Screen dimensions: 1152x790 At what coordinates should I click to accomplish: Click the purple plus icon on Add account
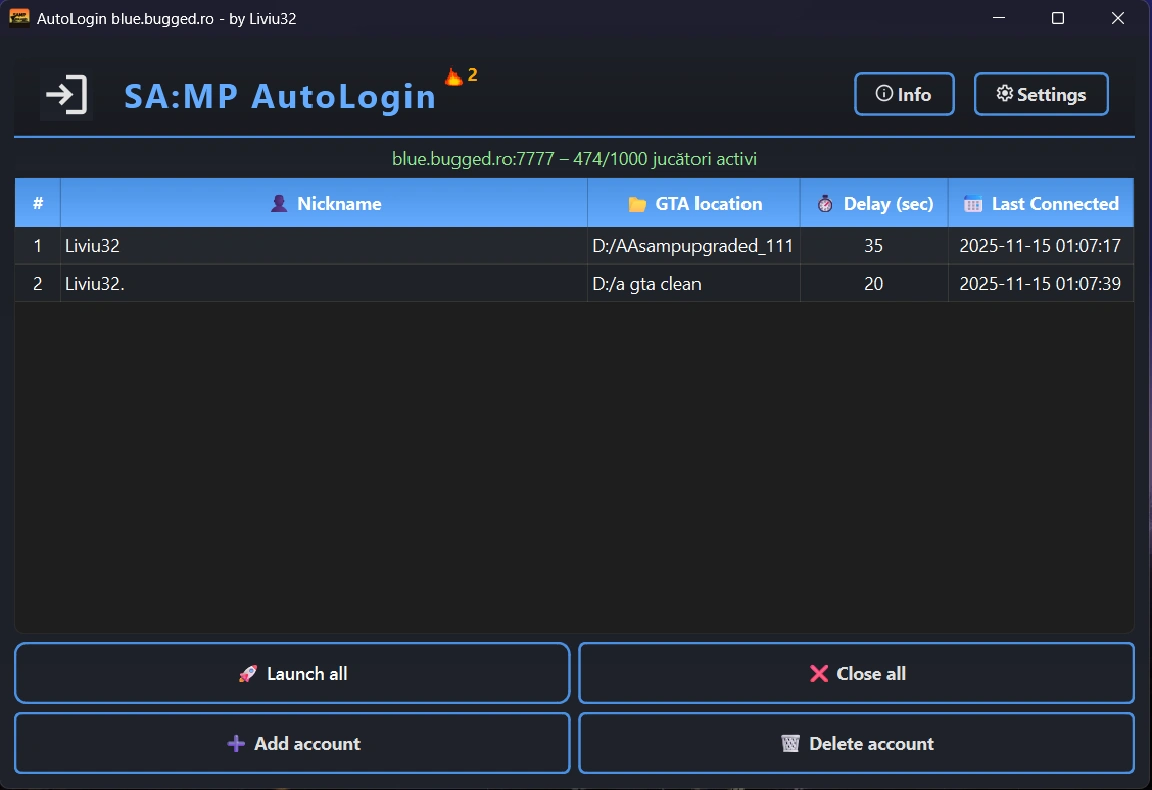click(x=236, y=744)
